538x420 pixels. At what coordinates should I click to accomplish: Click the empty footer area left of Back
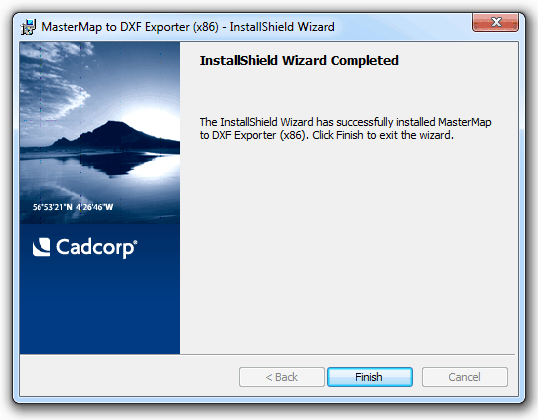coord(130,377)
